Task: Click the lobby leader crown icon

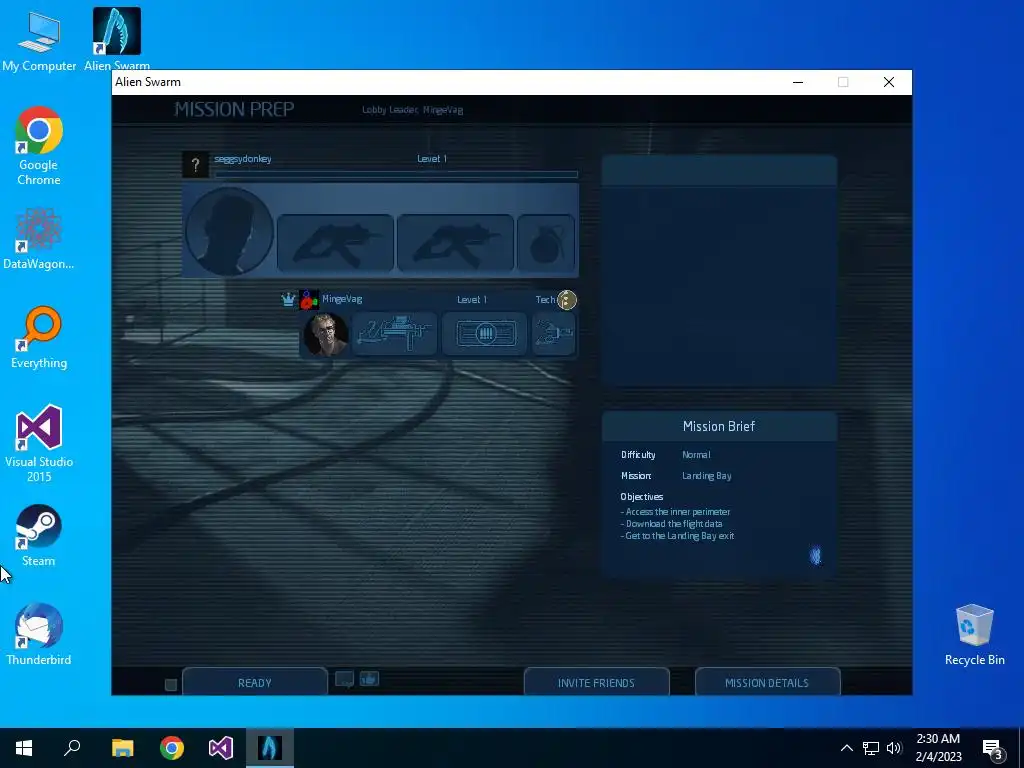Action: point(288,299)
